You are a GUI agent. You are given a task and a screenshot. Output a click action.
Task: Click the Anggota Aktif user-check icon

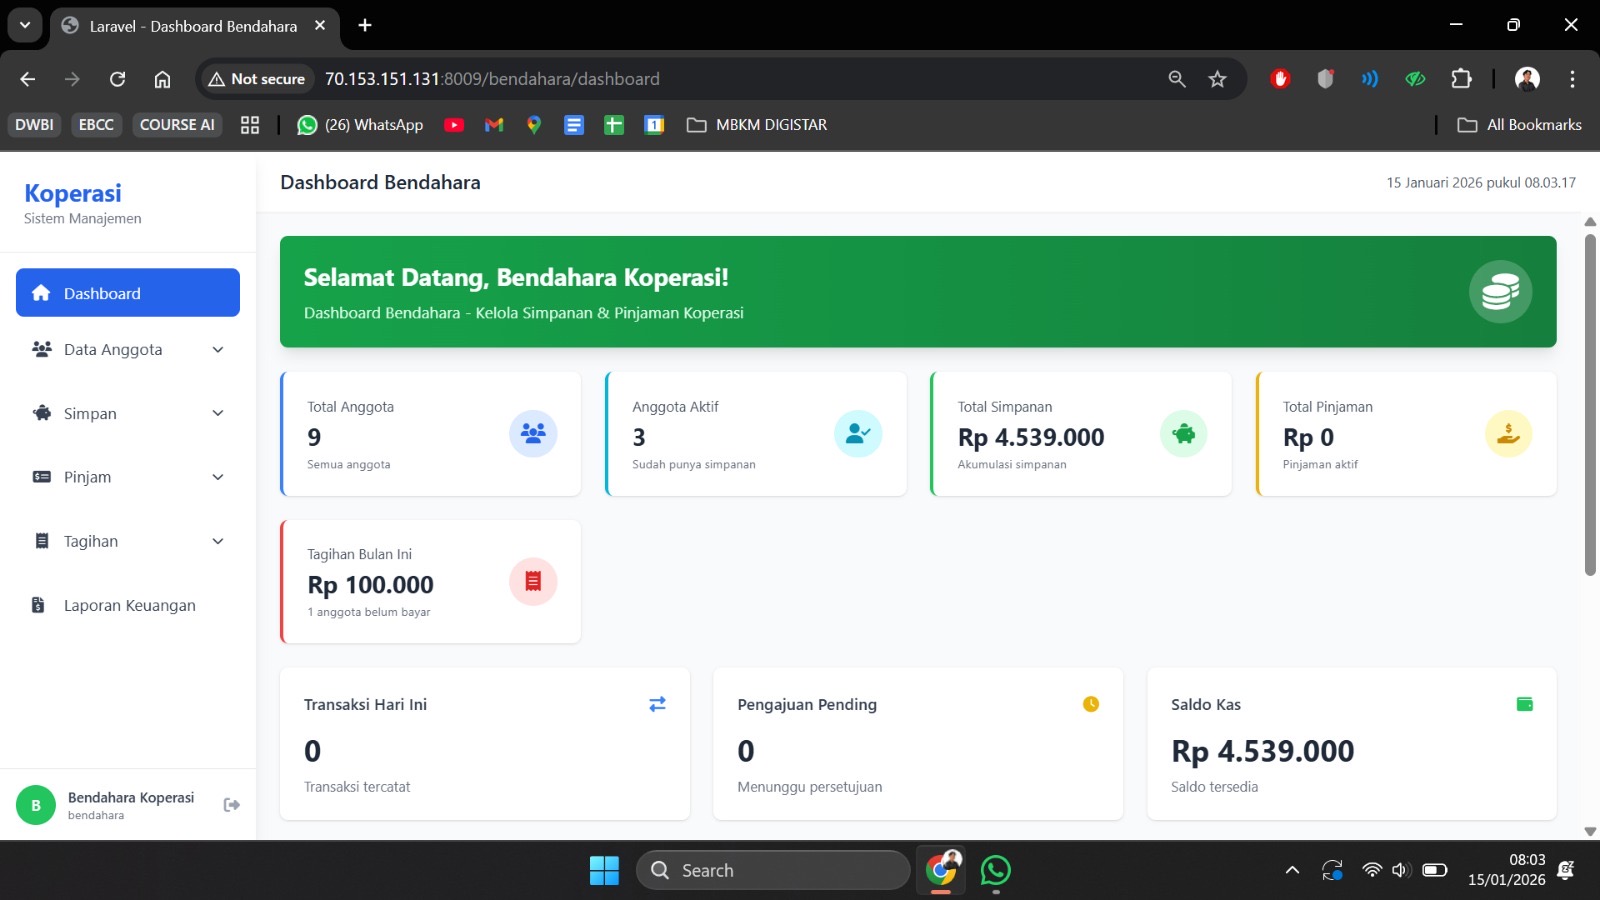click(858, 434)
